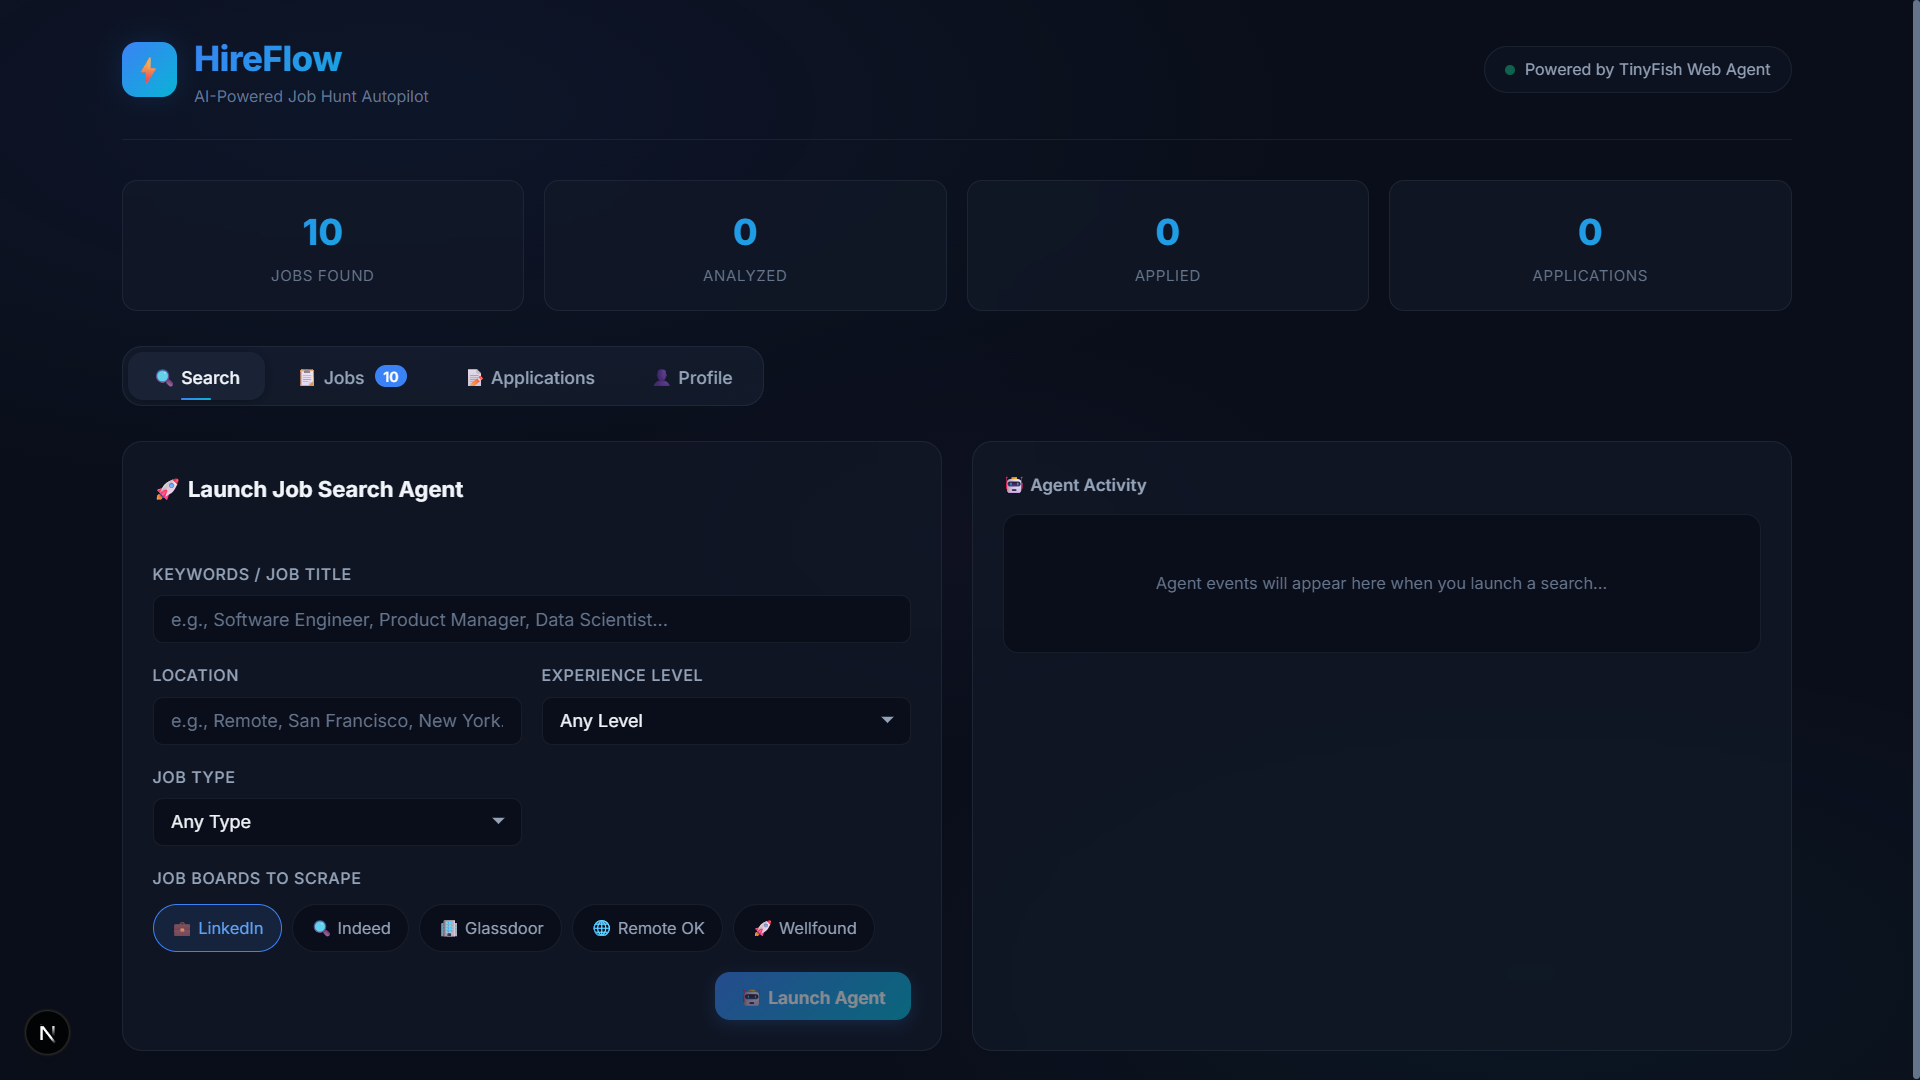Expand the Job Type dropdown

pos(336,822)
